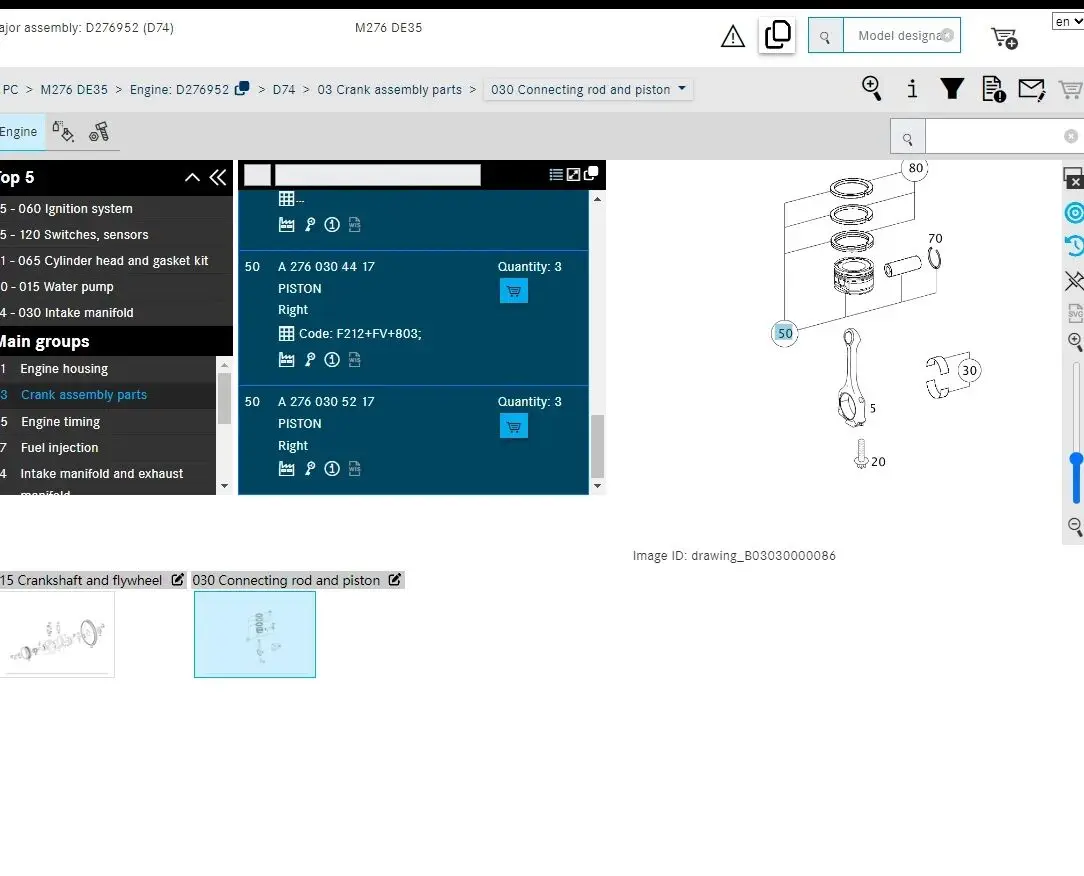The height and width of the screenshot is (876, 1084).
Task: Collapse the Top 5 section chevron
Action: 192,178
